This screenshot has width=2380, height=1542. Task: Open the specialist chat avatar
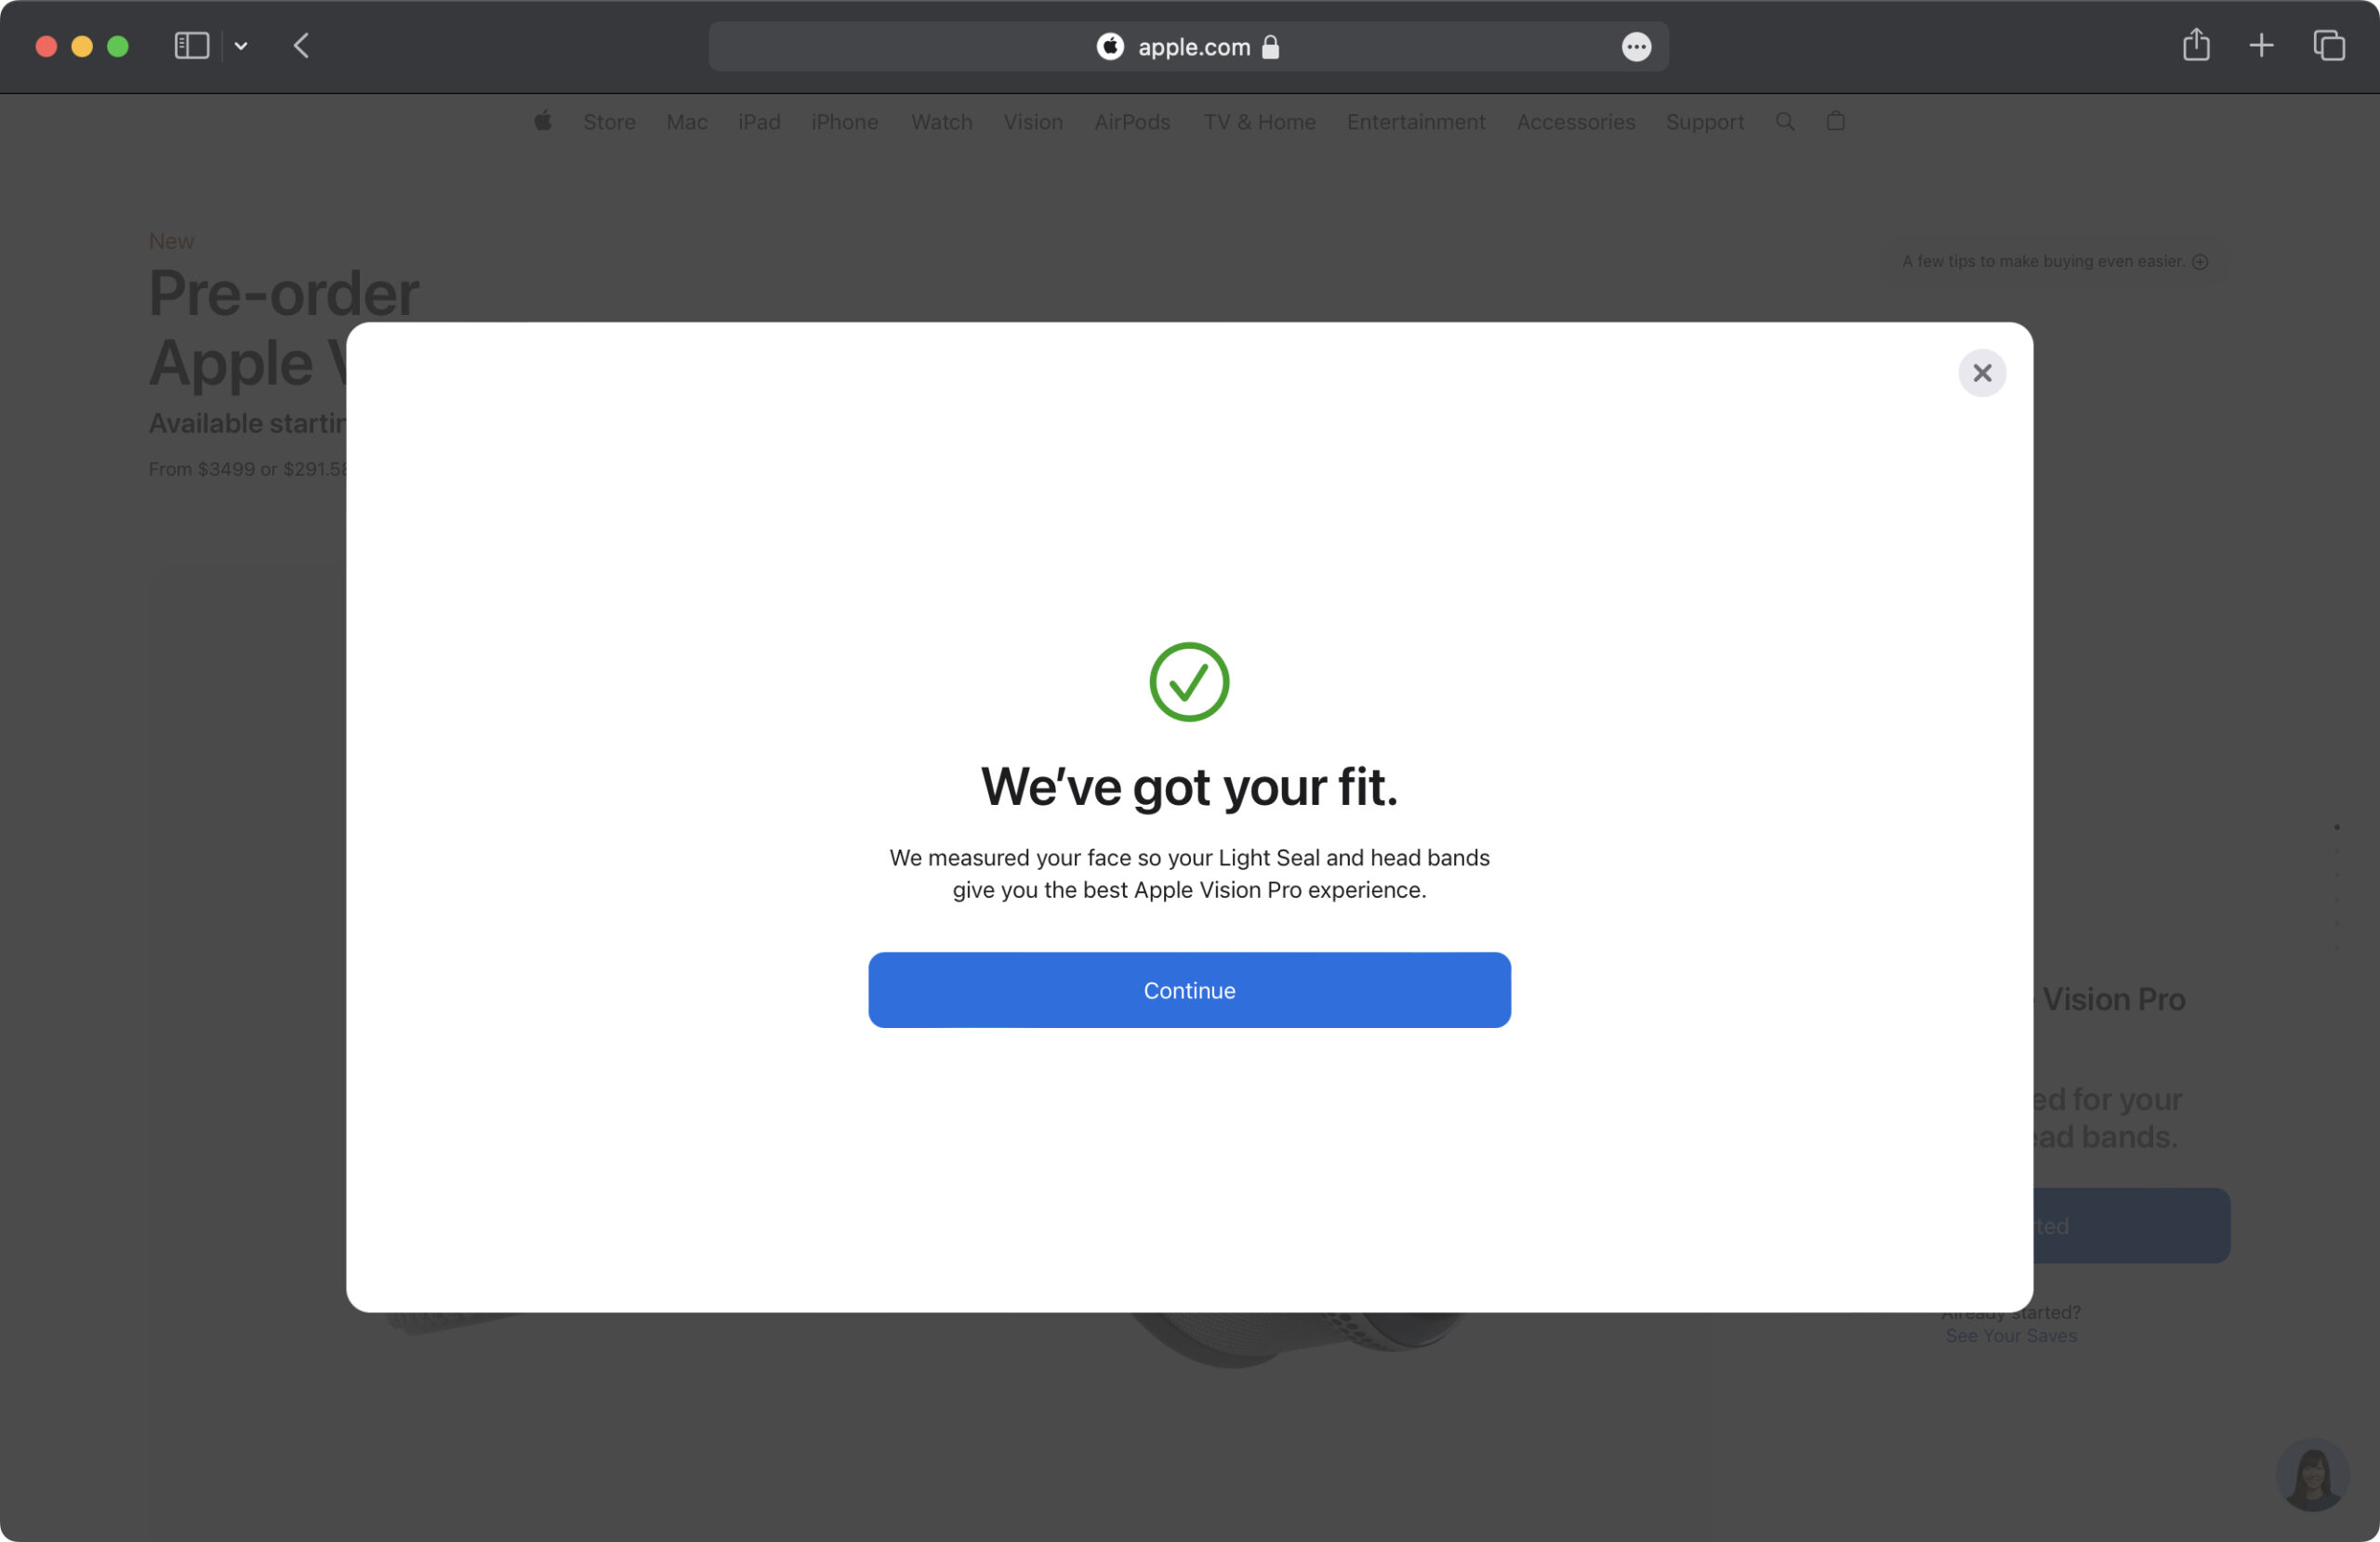coord(2312,1474)
